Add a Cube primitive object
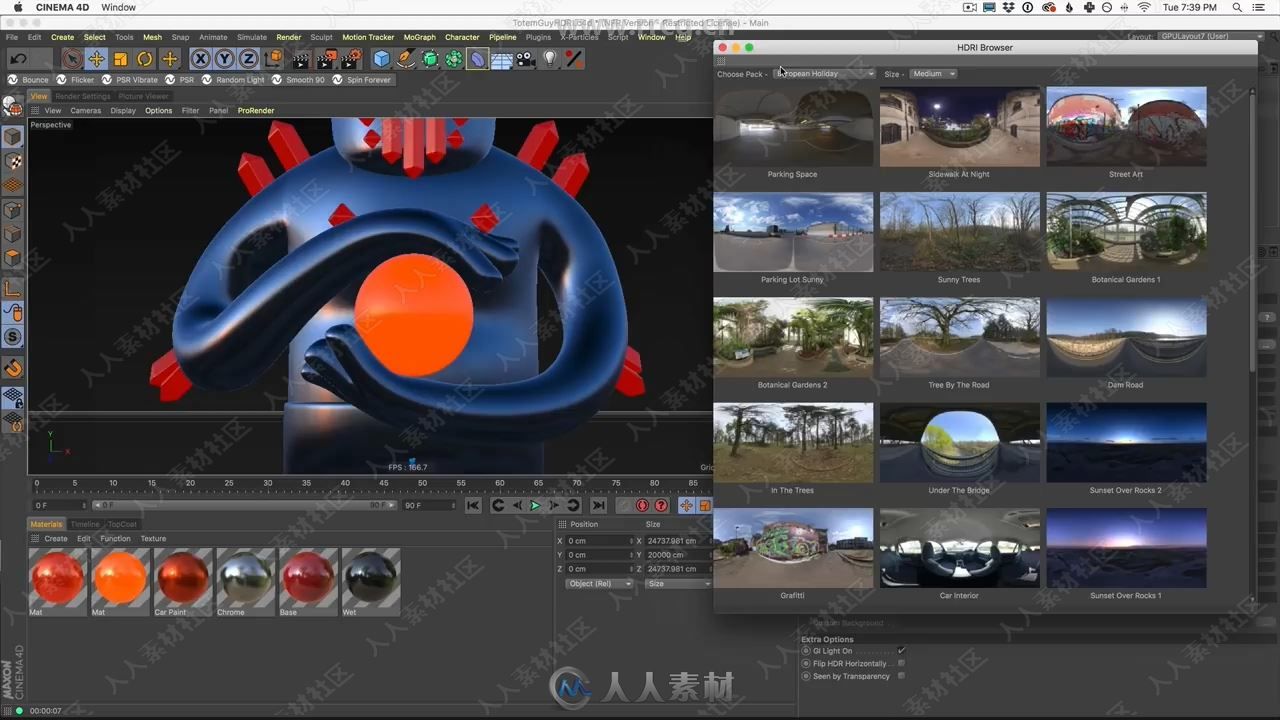 [x=381, y=59]
